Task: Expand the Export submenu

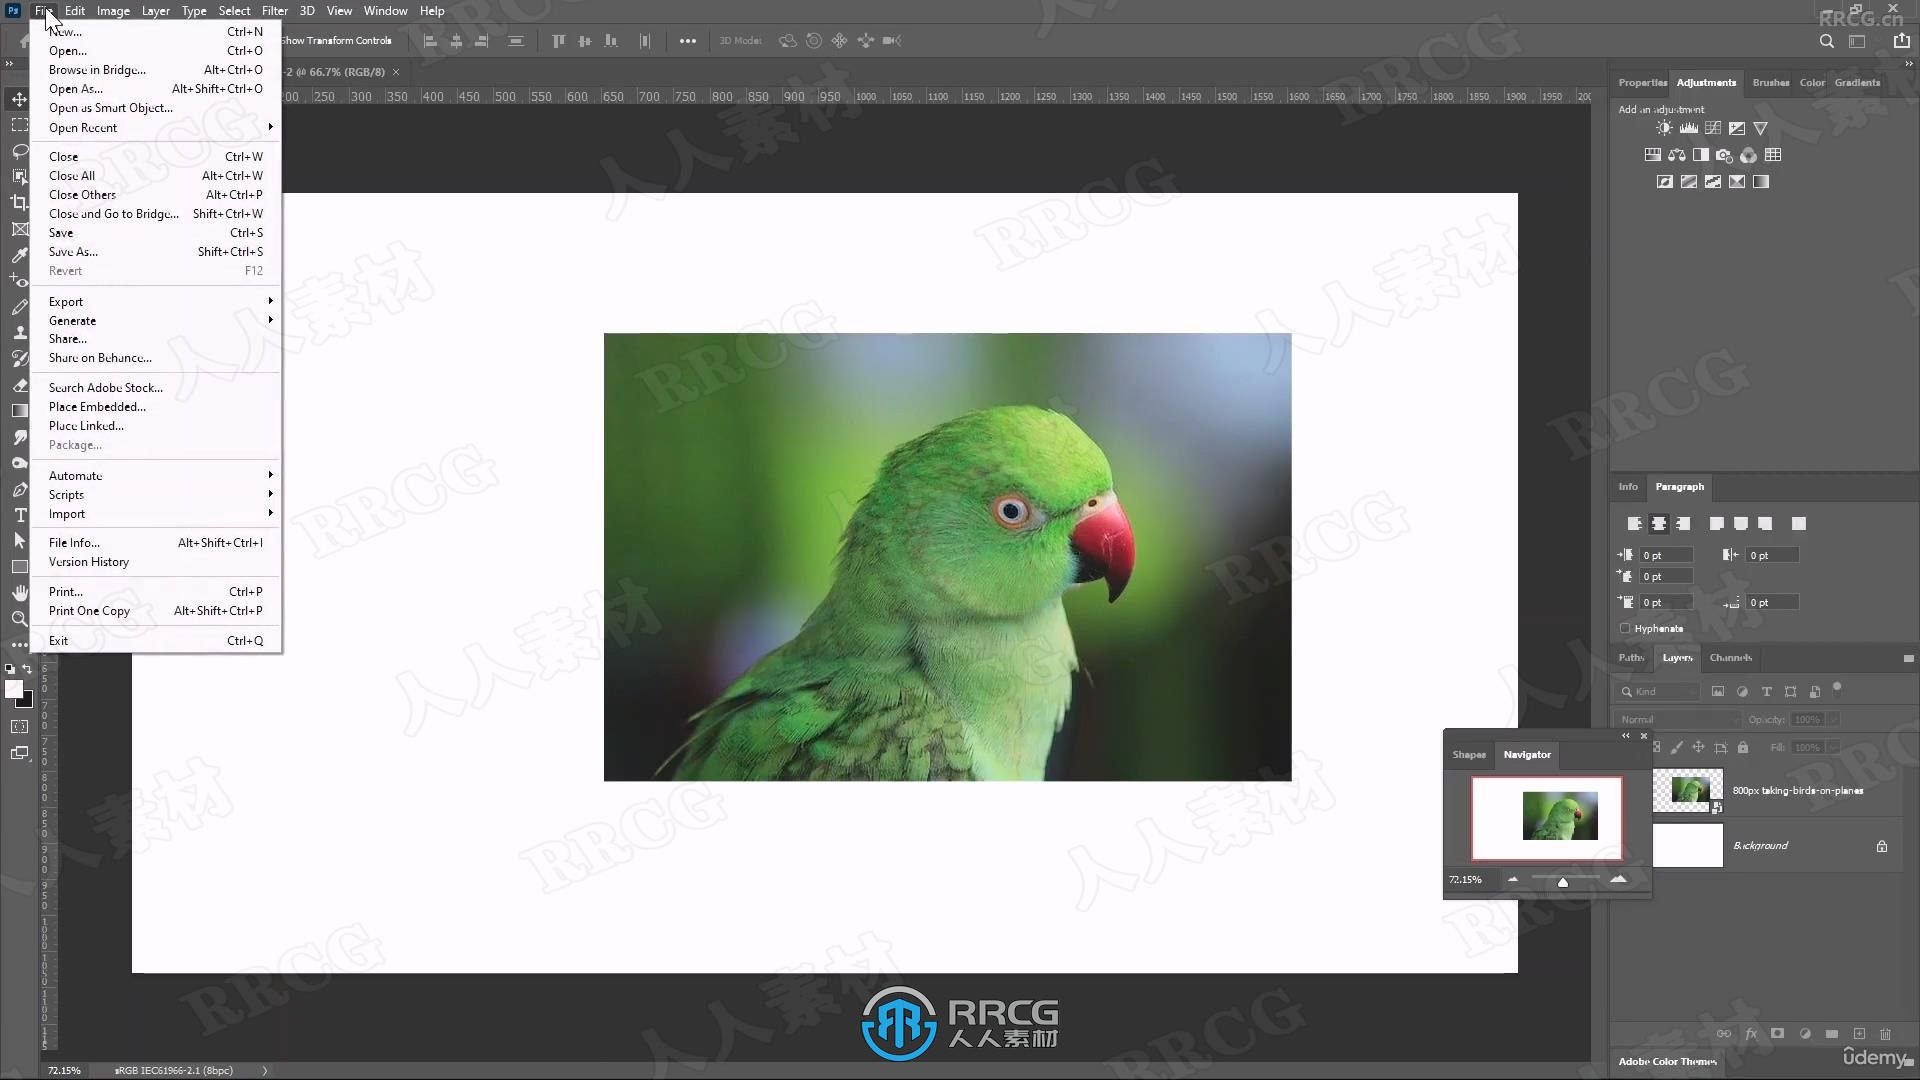Action: (x=156, y=302)
